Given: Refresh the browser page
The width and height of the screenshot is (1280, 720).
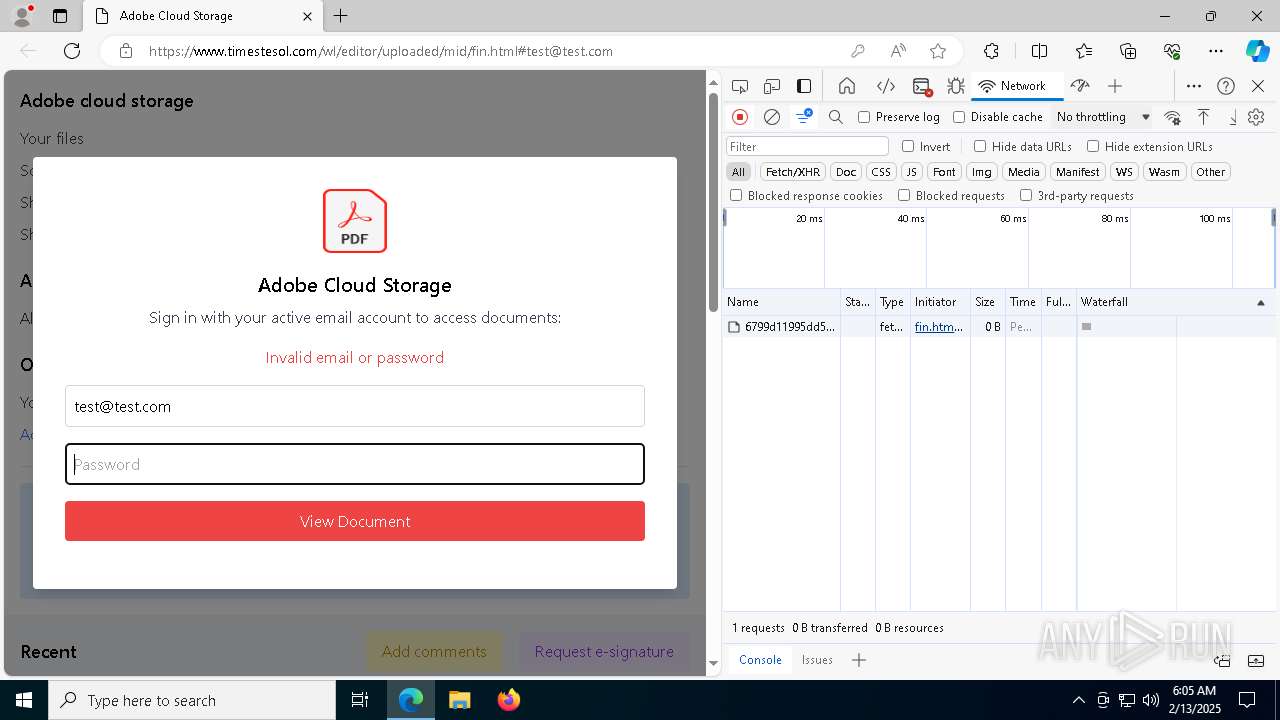Looking at the screenshot, I should (x=72, y=51).
